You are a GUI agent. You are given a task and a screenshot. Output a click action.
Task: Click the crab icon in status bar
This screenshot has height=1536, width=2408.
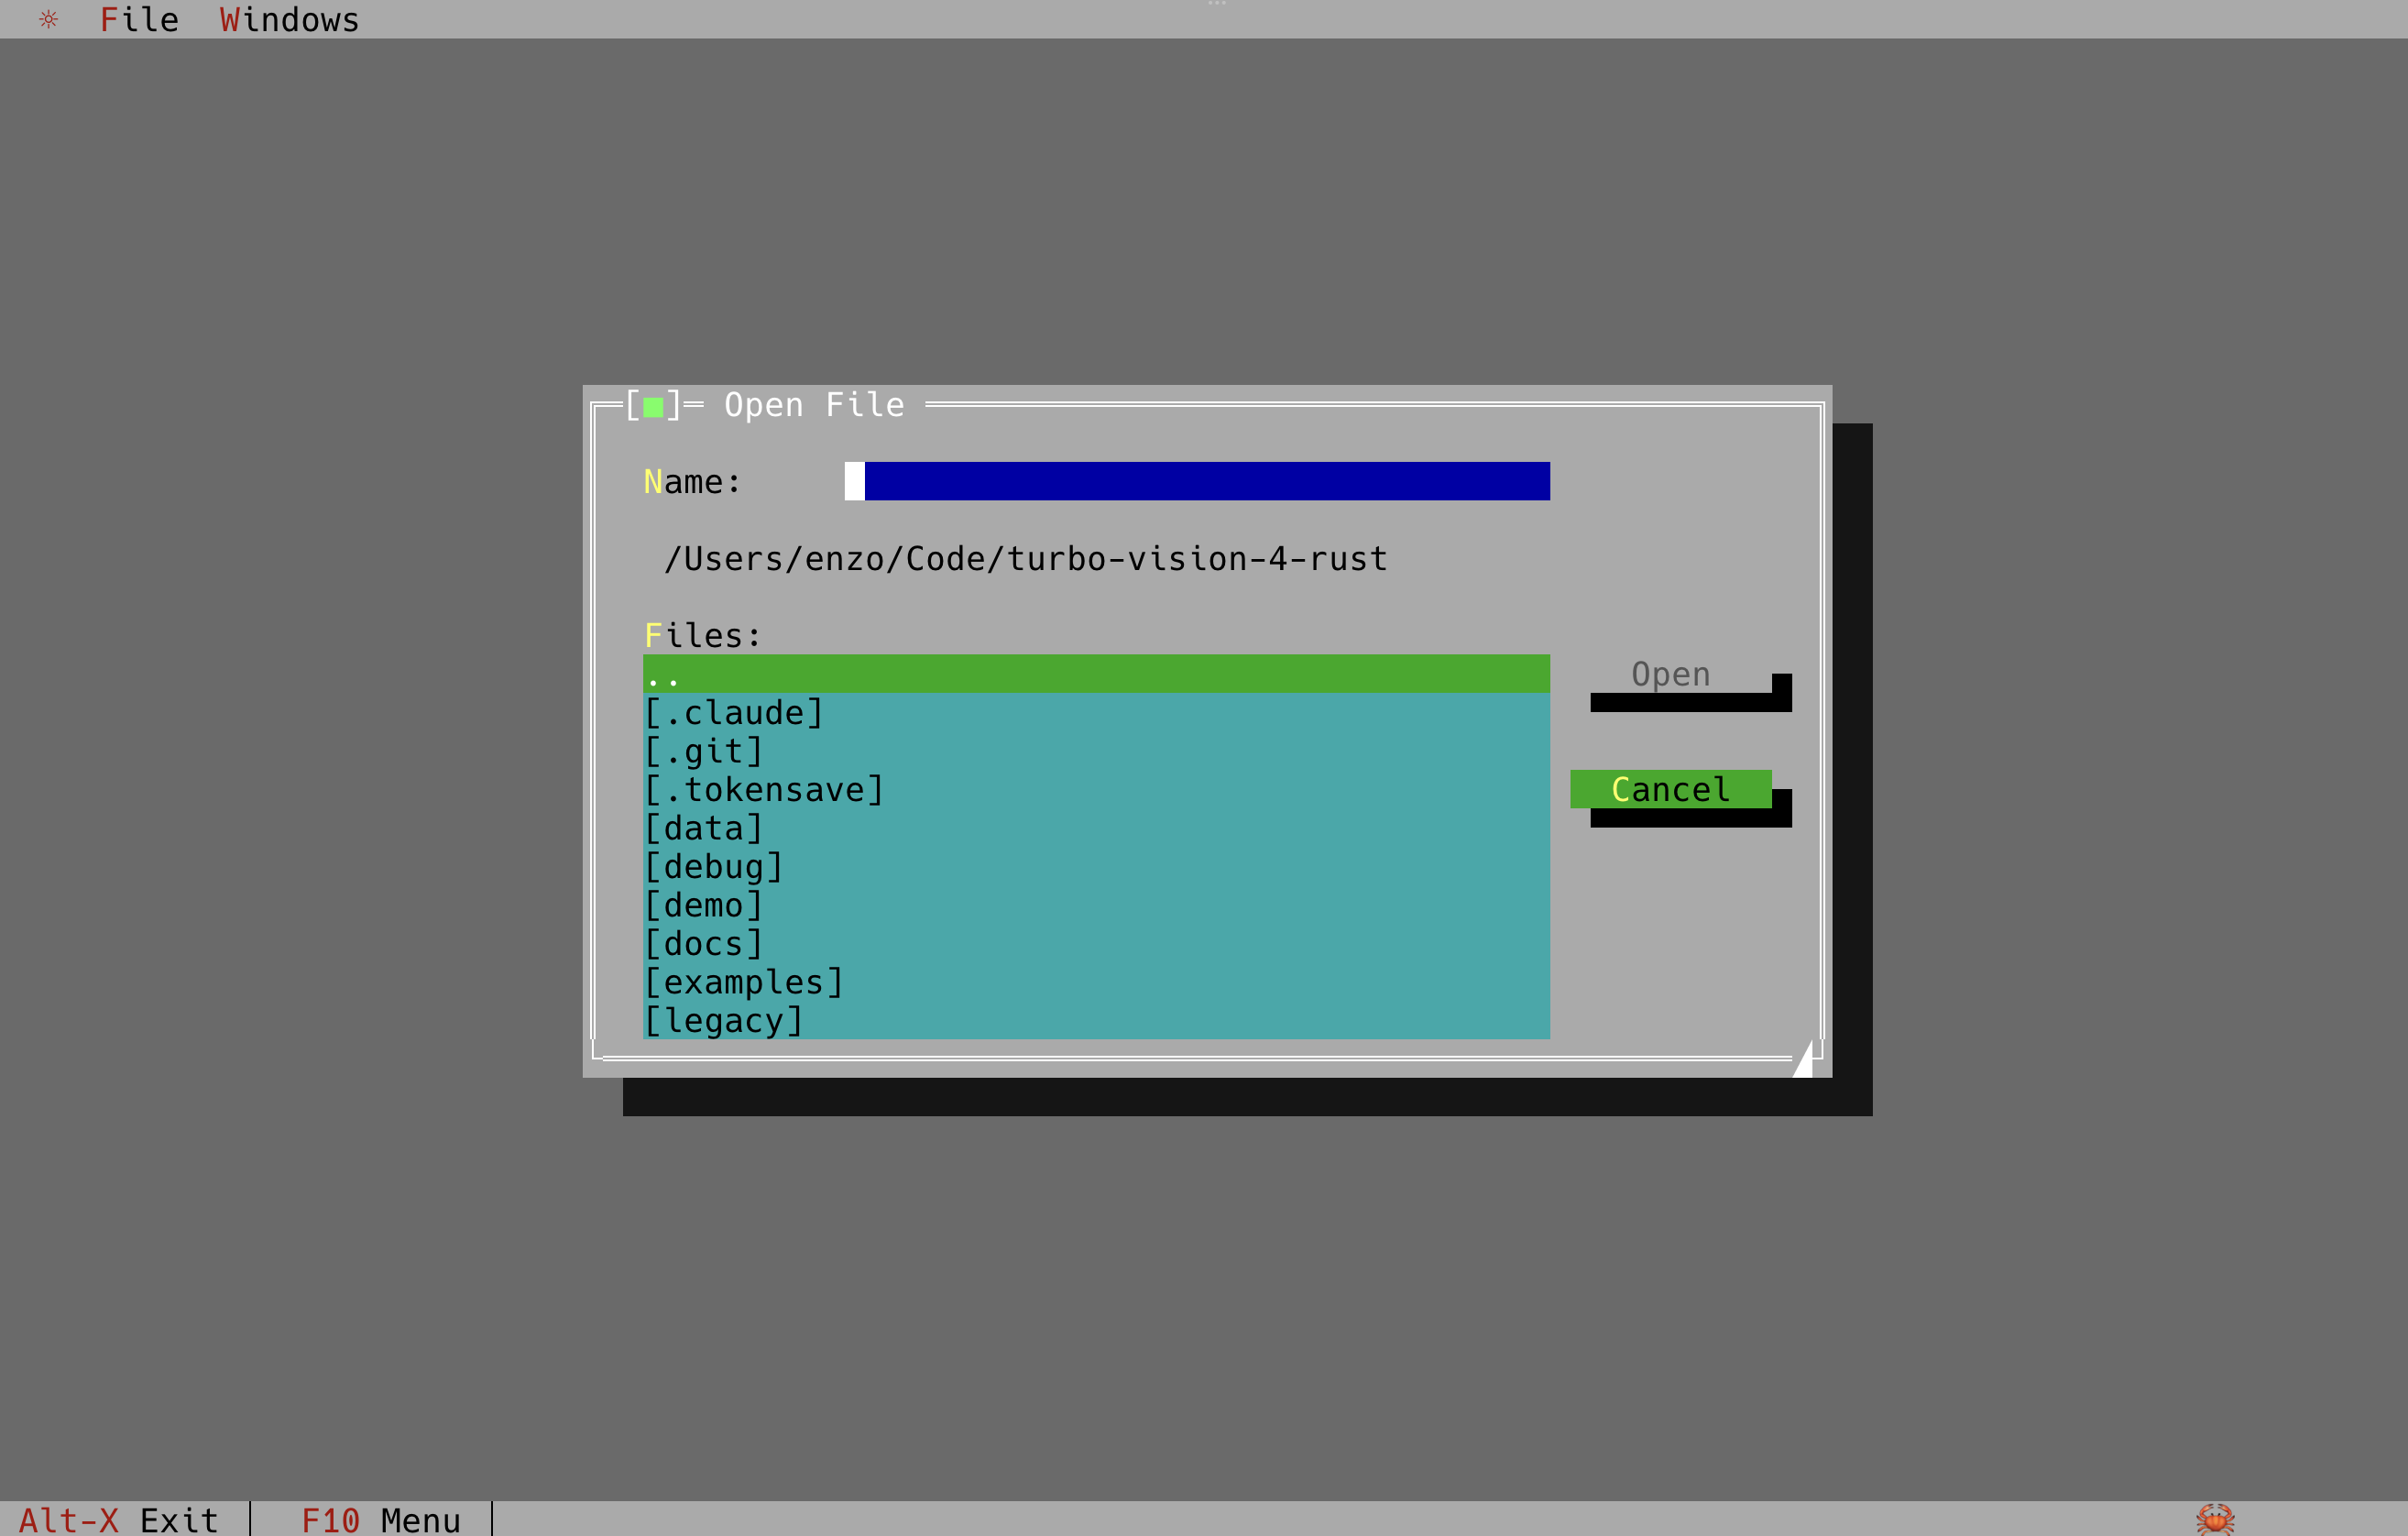[x=2215, y=1519]
